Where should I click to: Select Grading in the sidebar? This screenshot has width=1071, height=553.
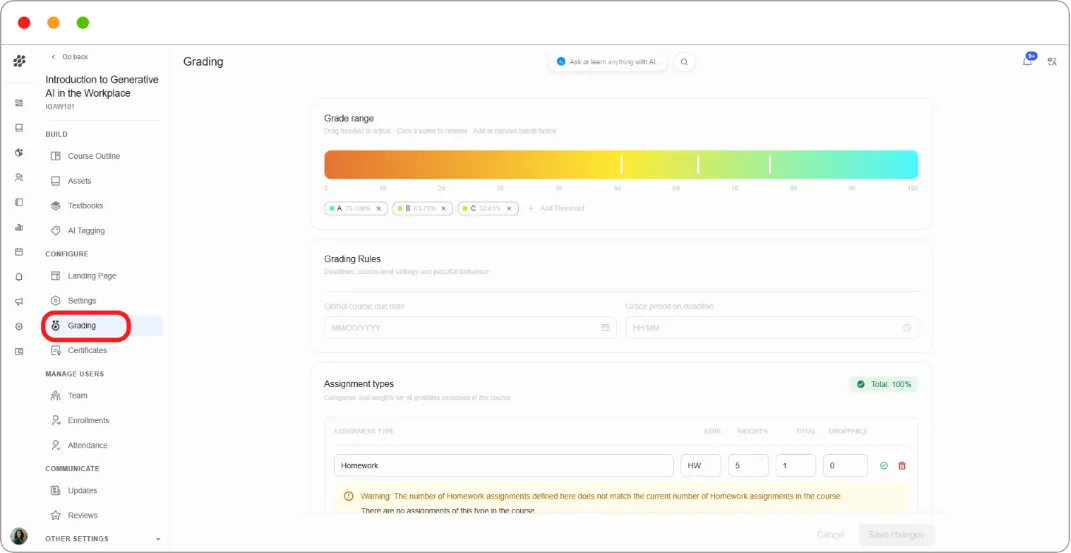(102, 326)
